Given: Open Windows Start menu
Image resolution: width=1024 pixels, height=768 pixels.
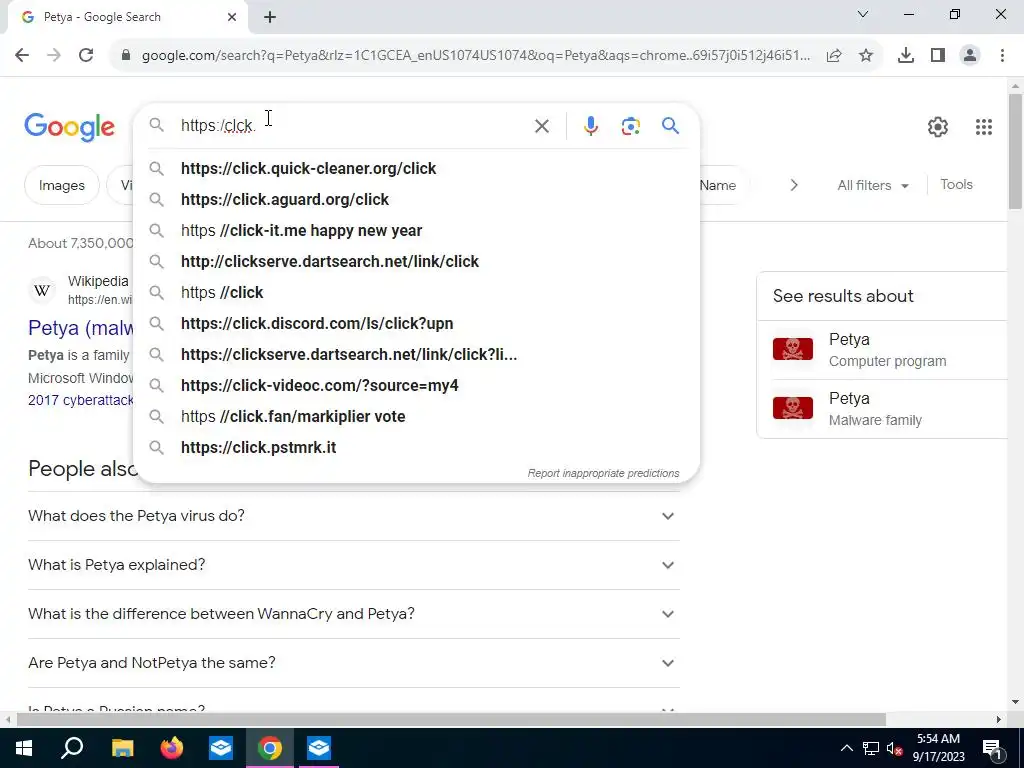Looking at the screenshot, I should click(x=24, y=748).
